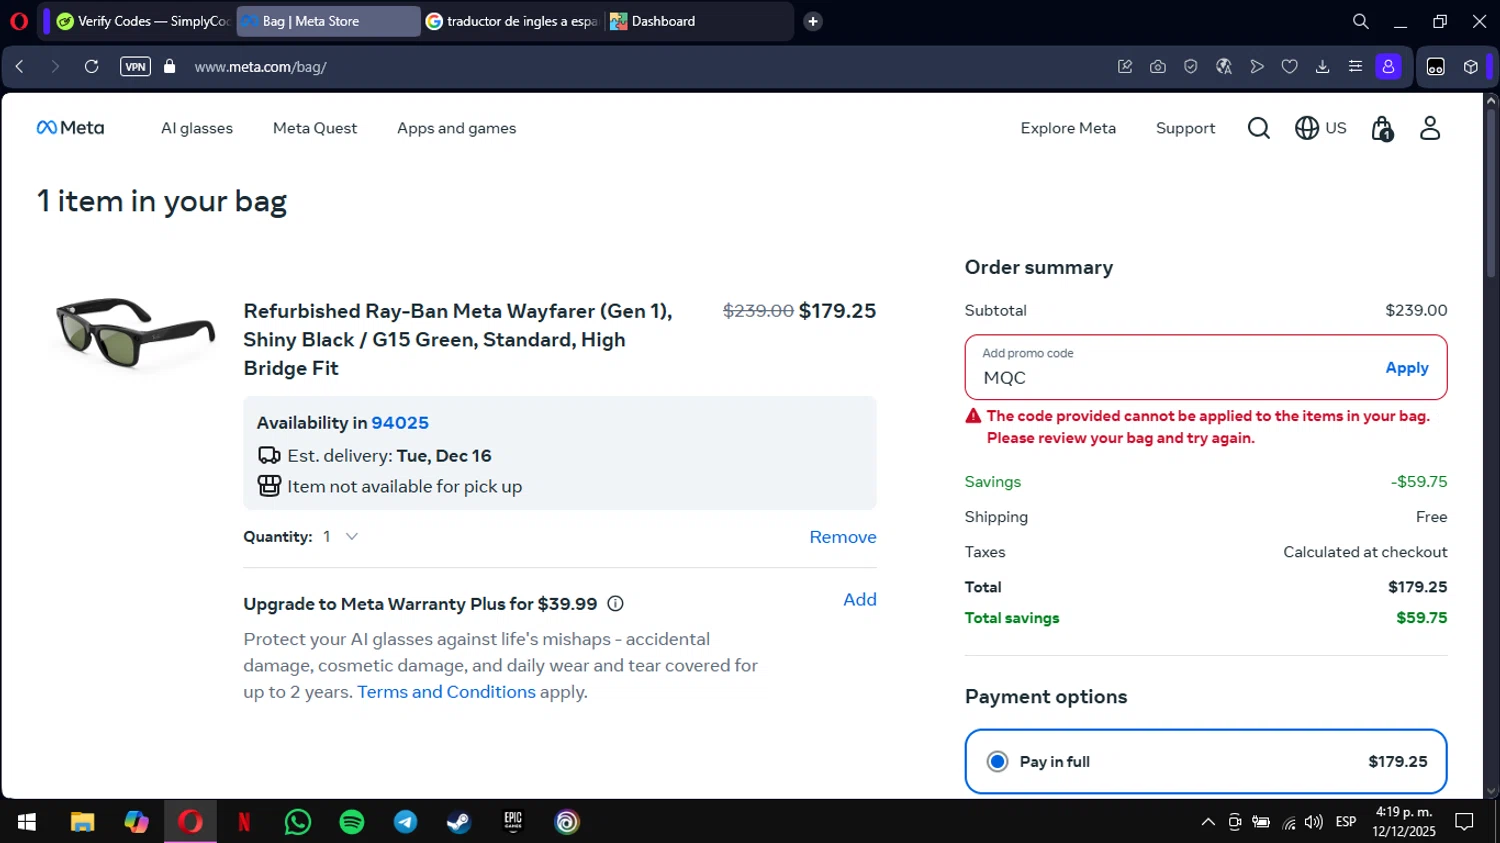Click the warranty info circle icon

(616, 604)
